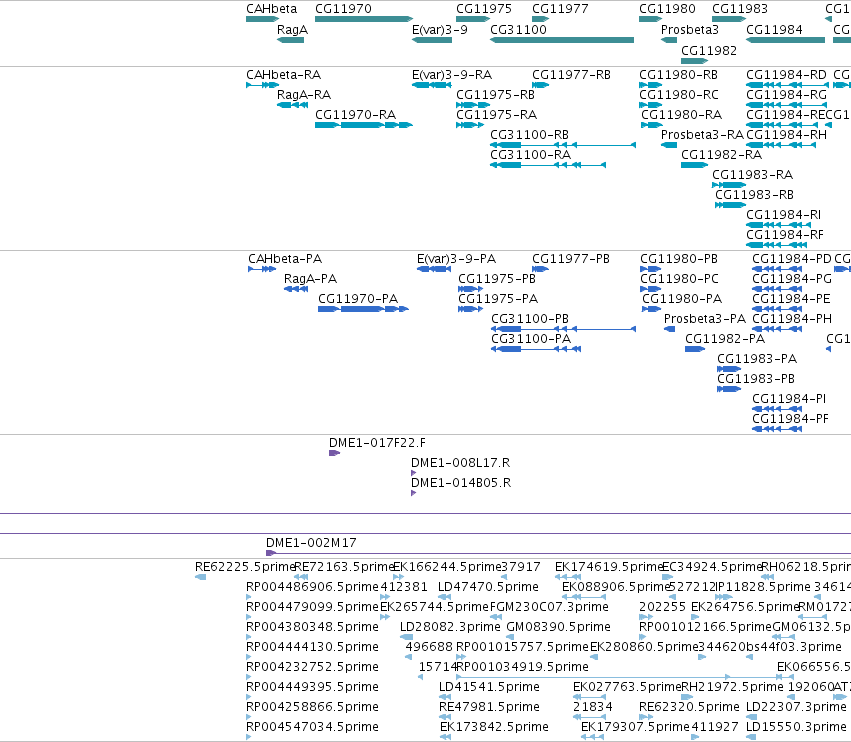Screen dimensions: 851x742
Task: Select protein CG11975-PB
Action: pyautogui.click(x=497, y=280)
